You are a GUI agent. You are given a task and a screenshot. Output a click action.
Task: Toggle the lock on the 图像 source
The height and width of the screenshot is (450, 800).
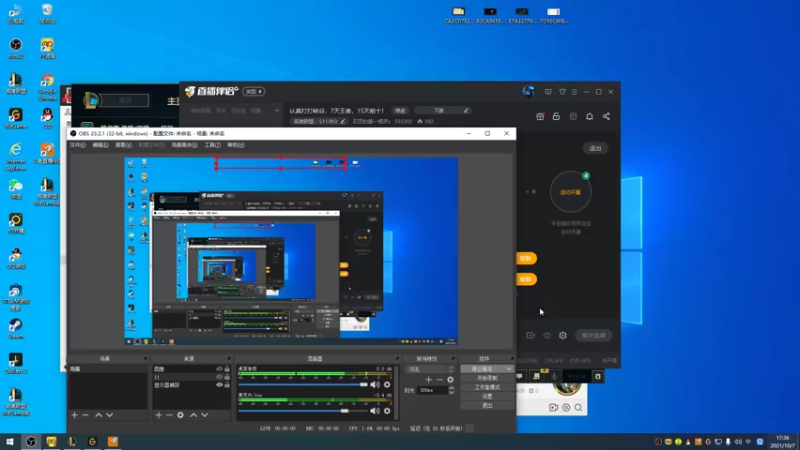(227, 369)
